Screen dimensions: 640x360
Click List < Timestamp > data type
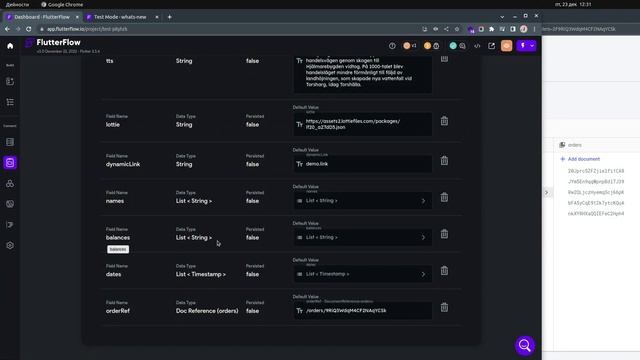pyautogui.click(x=201, y=274)
